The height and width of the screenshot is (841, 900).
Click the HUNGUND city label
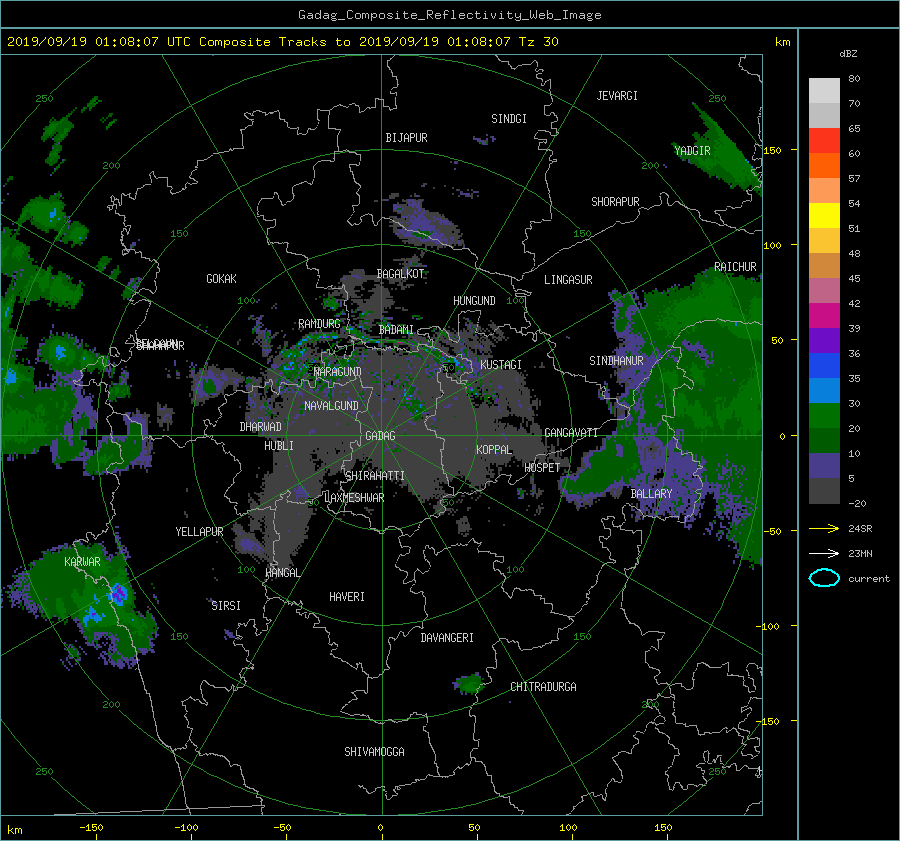tap(474, 301)
